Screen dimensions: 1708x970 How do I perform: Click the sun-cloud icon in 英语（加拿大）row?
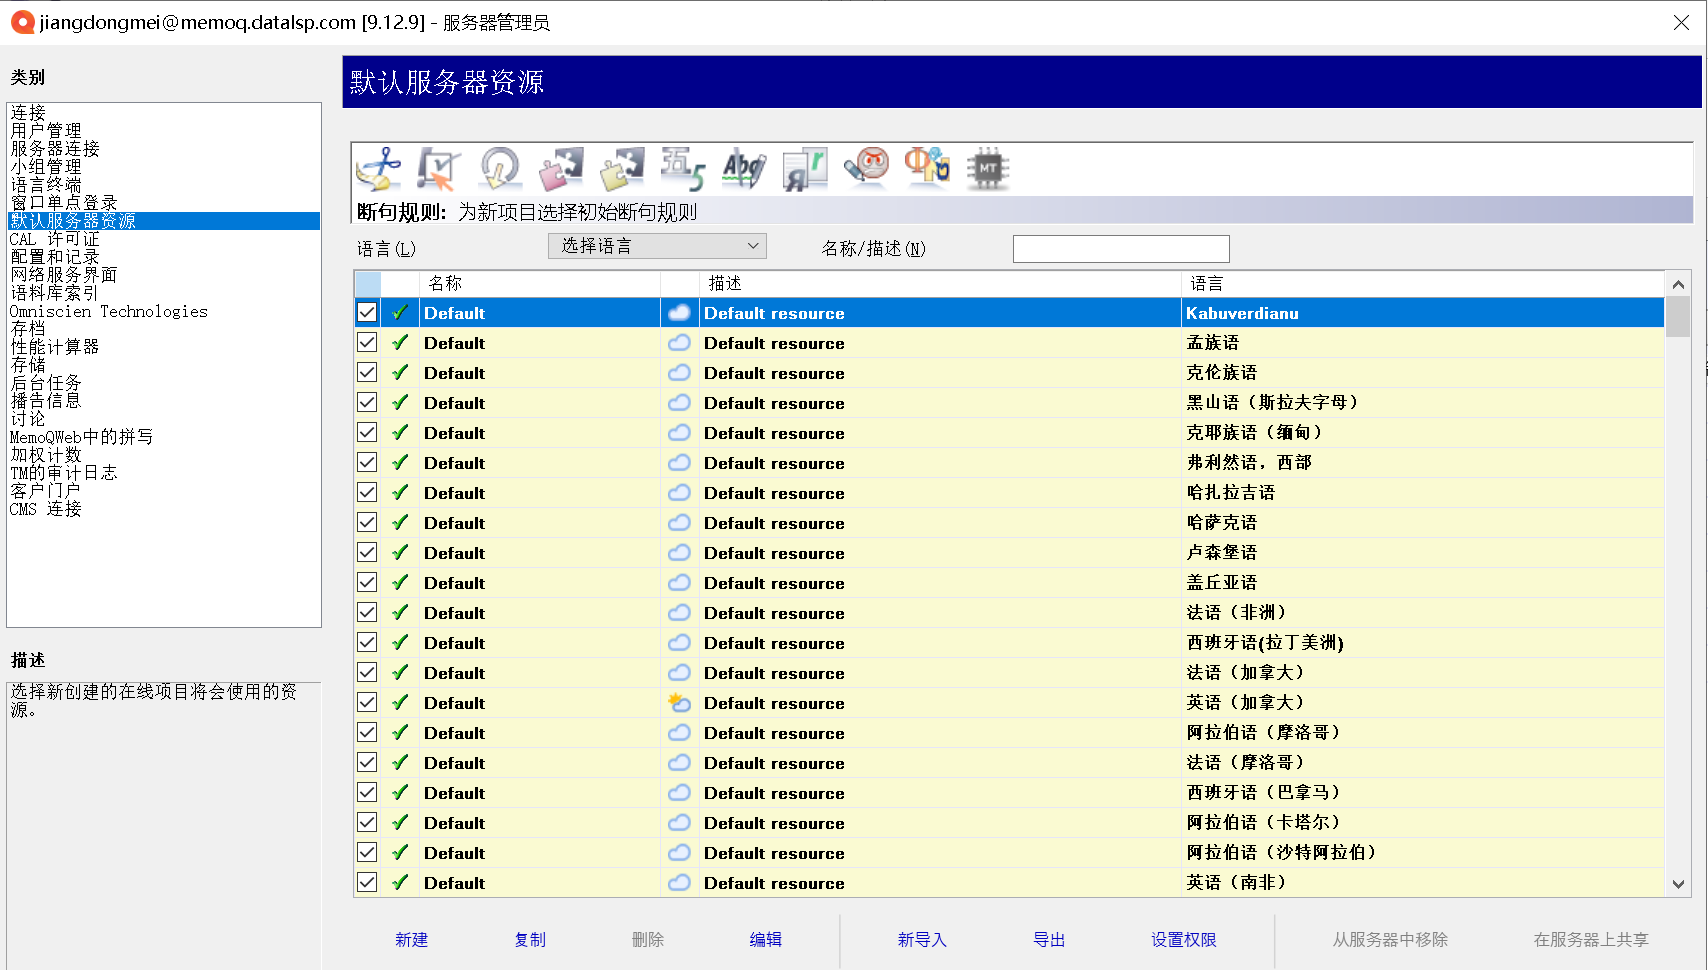pos(679,702)
